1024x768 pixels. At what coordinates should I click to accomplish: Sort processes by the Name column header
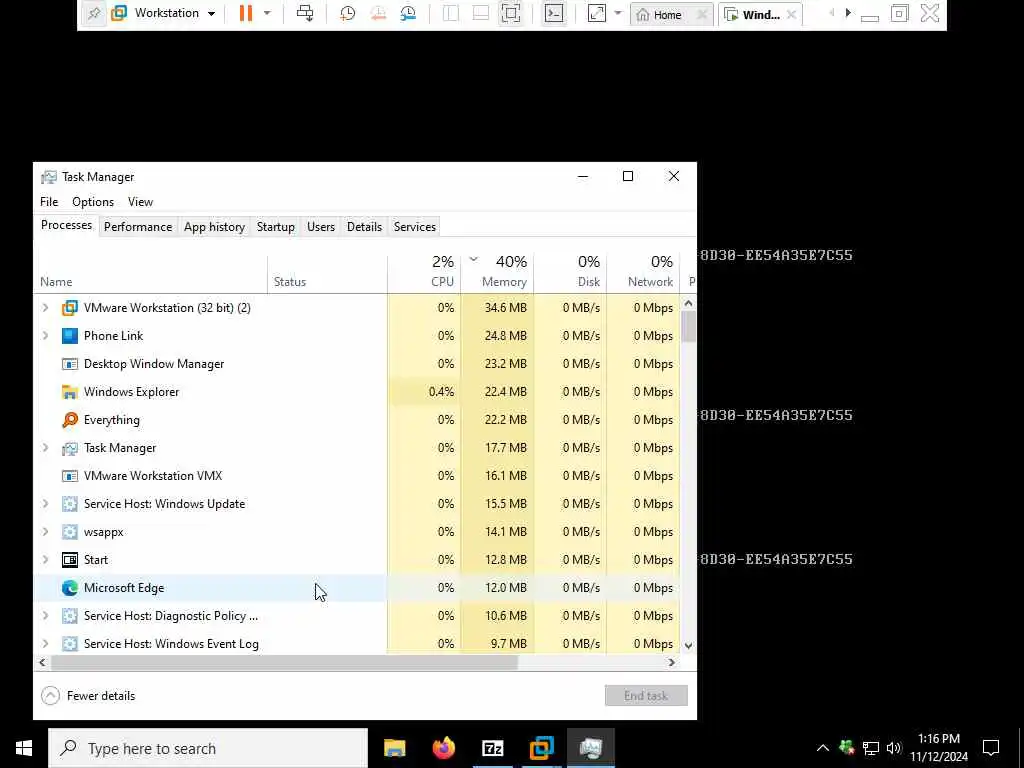(x=150, y=273)
